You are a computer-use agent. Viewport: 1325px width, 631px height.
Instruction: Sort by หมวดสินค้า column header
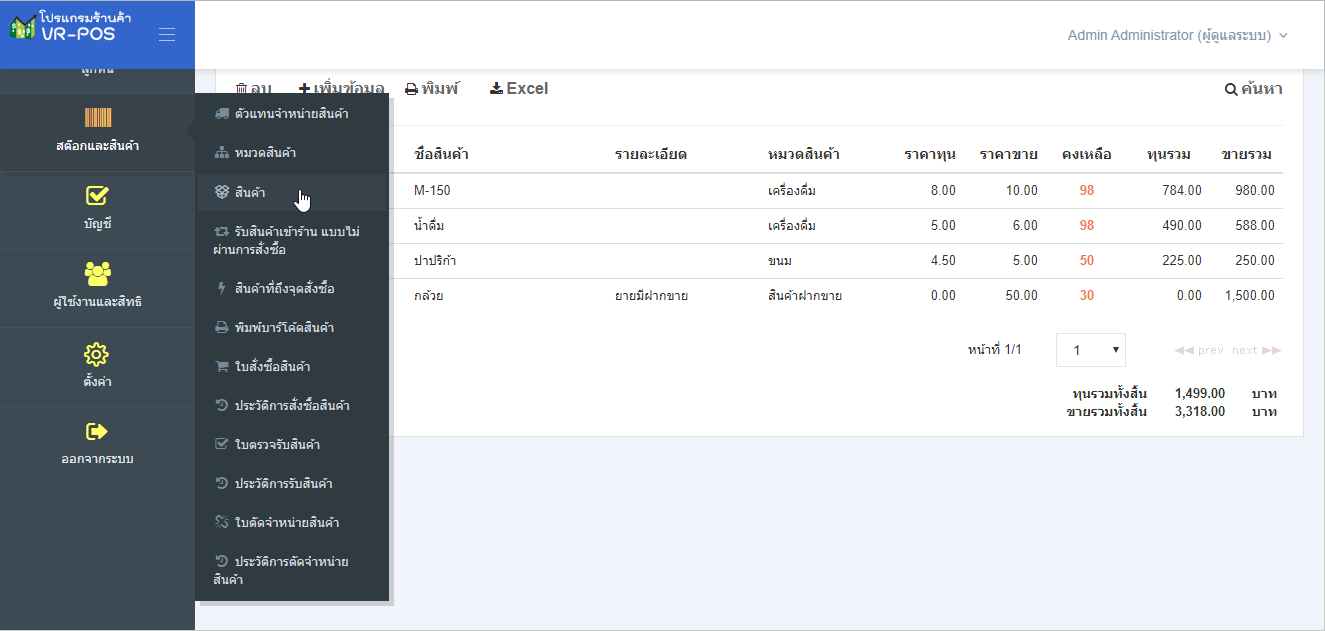[x=803, y=154]
